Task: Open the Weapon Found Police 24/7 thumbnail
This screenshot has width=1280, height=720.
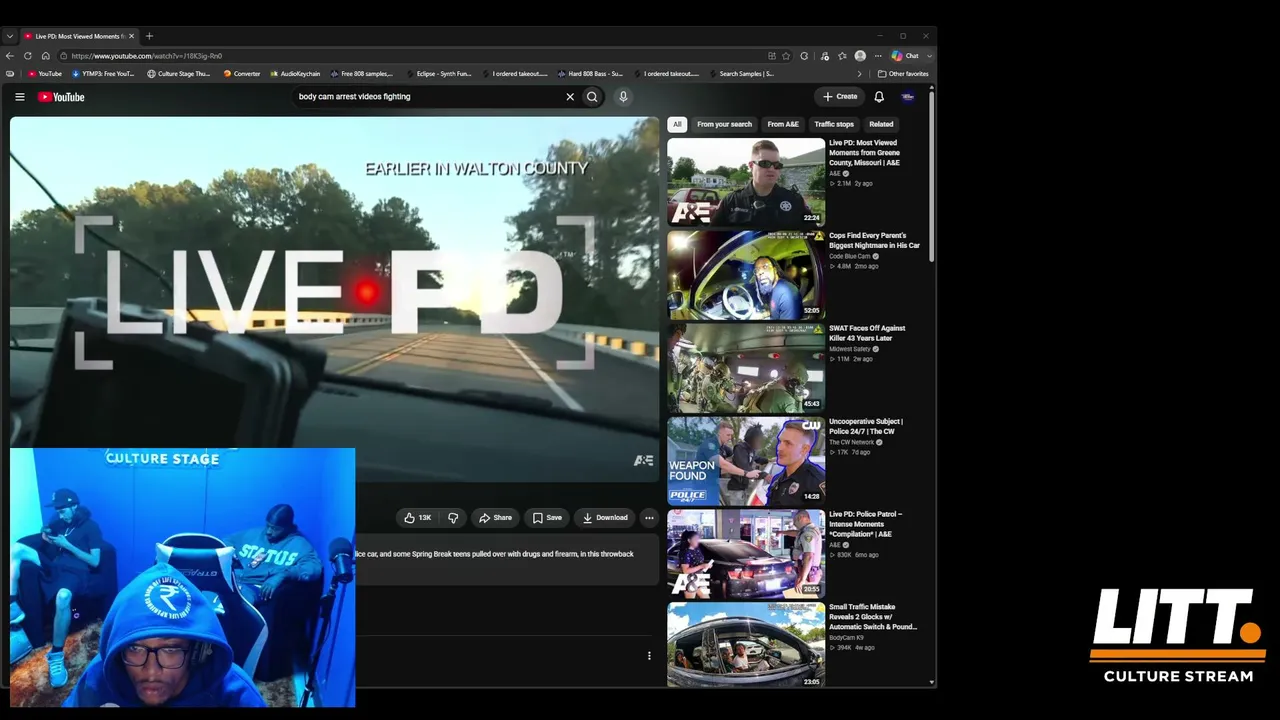Action: pos(746,461)
